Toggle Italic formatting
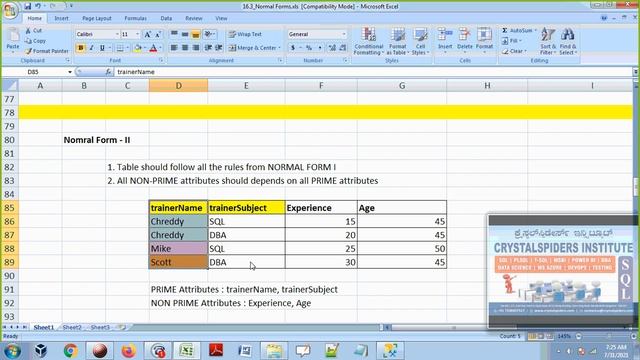The width and height of the screenshot is (640, 360). click(x=91, y=48)
